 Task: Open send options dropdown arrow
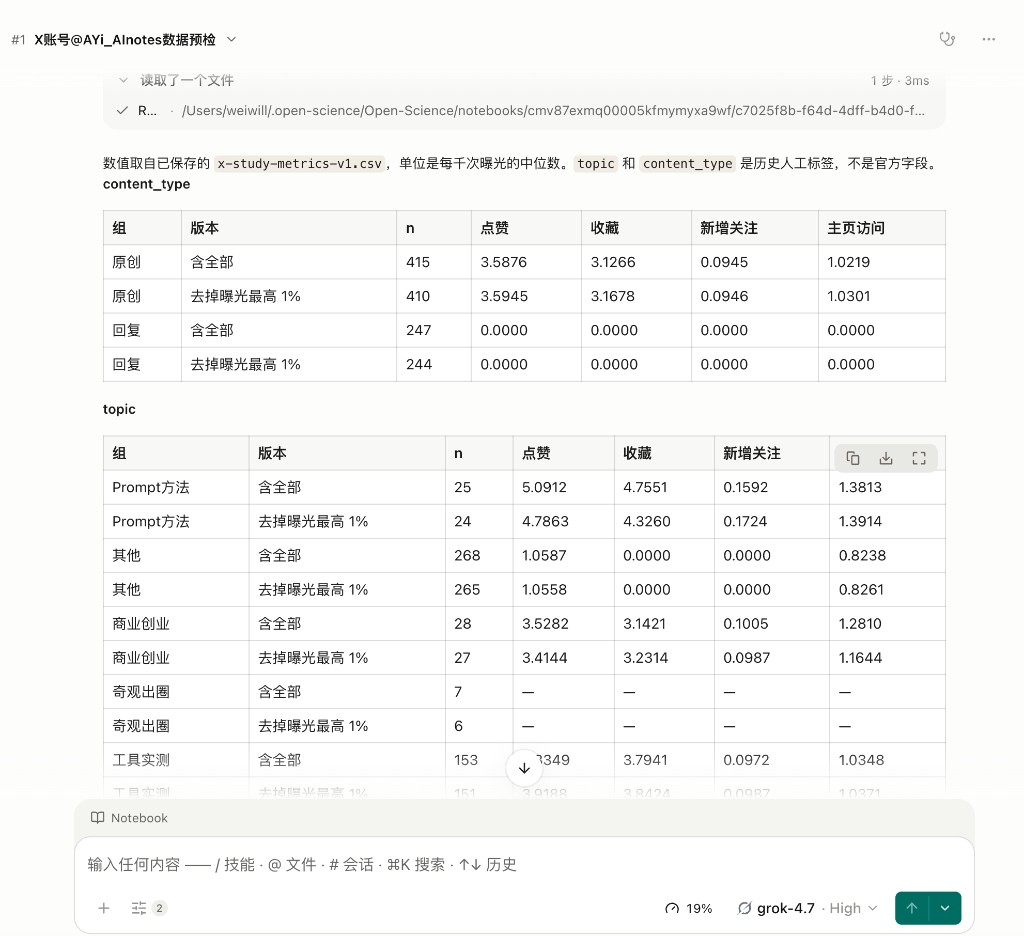945,908
